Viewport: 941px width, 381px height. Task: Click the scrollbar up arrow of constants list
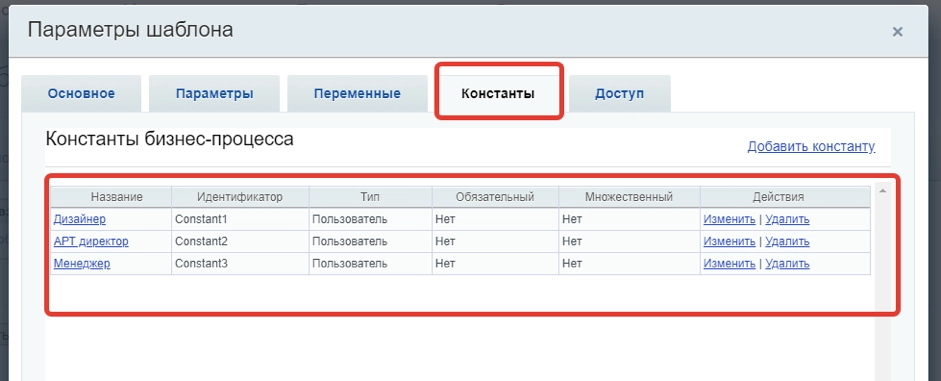882,191
